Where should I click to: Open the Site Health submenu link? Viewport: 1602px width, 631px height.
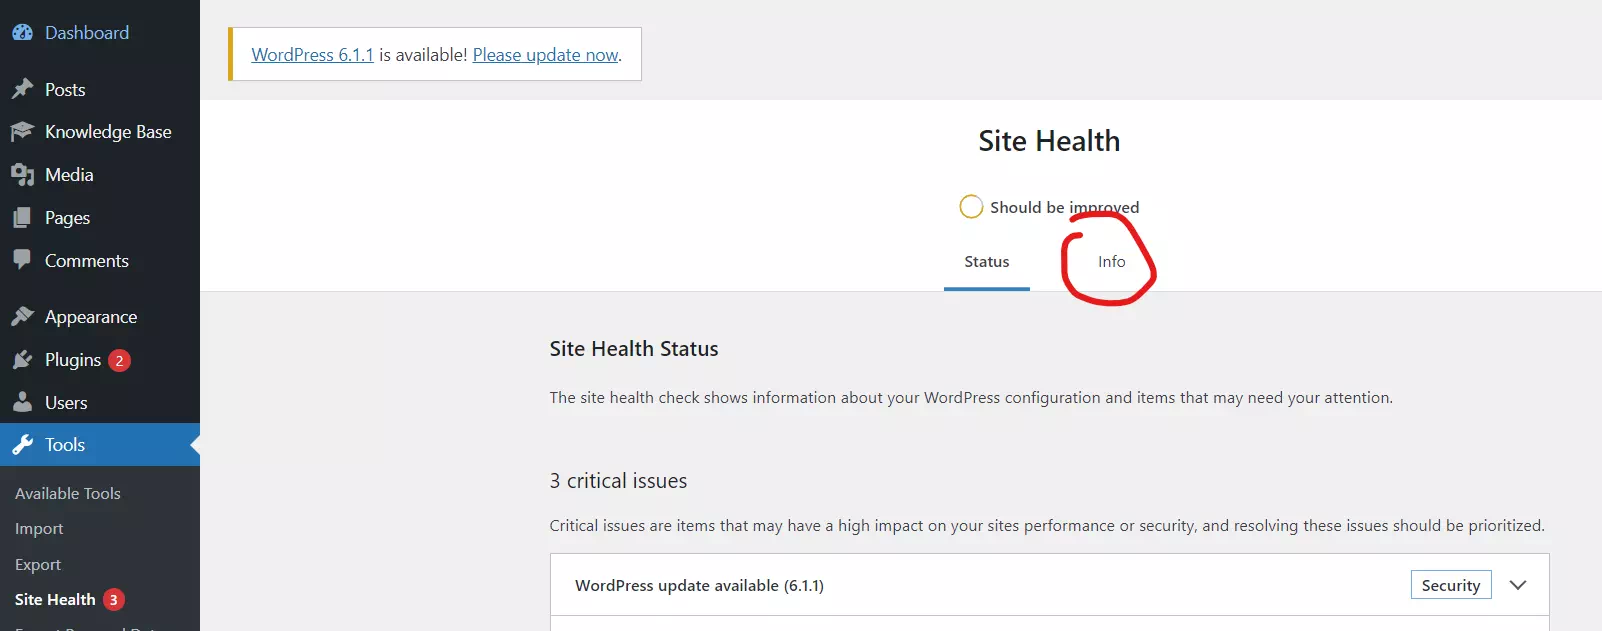coord(55,600)
